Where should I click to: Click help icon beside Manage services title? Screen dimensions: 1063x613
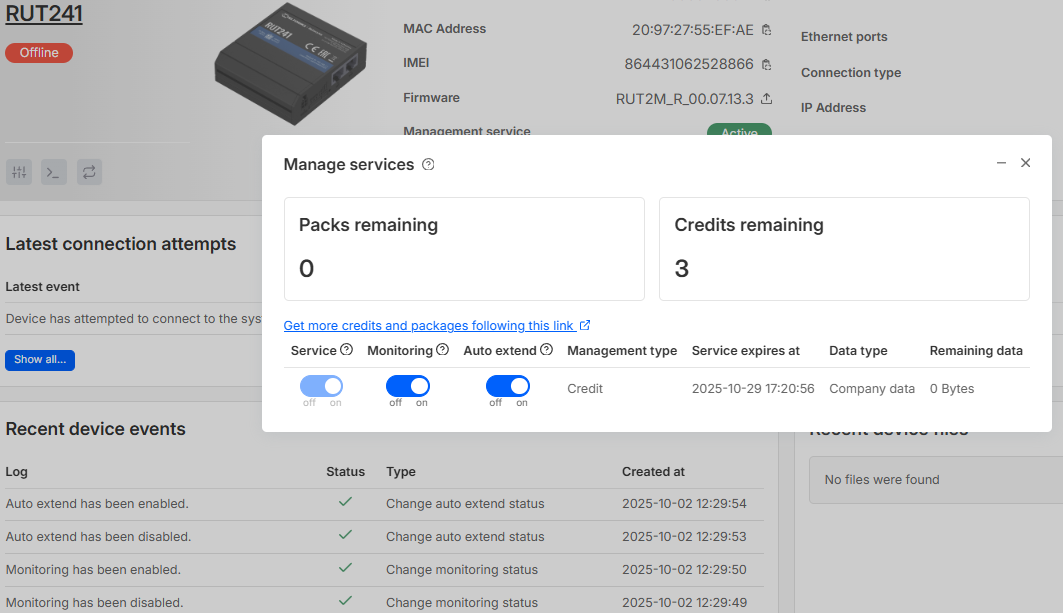tap(428, 165)
